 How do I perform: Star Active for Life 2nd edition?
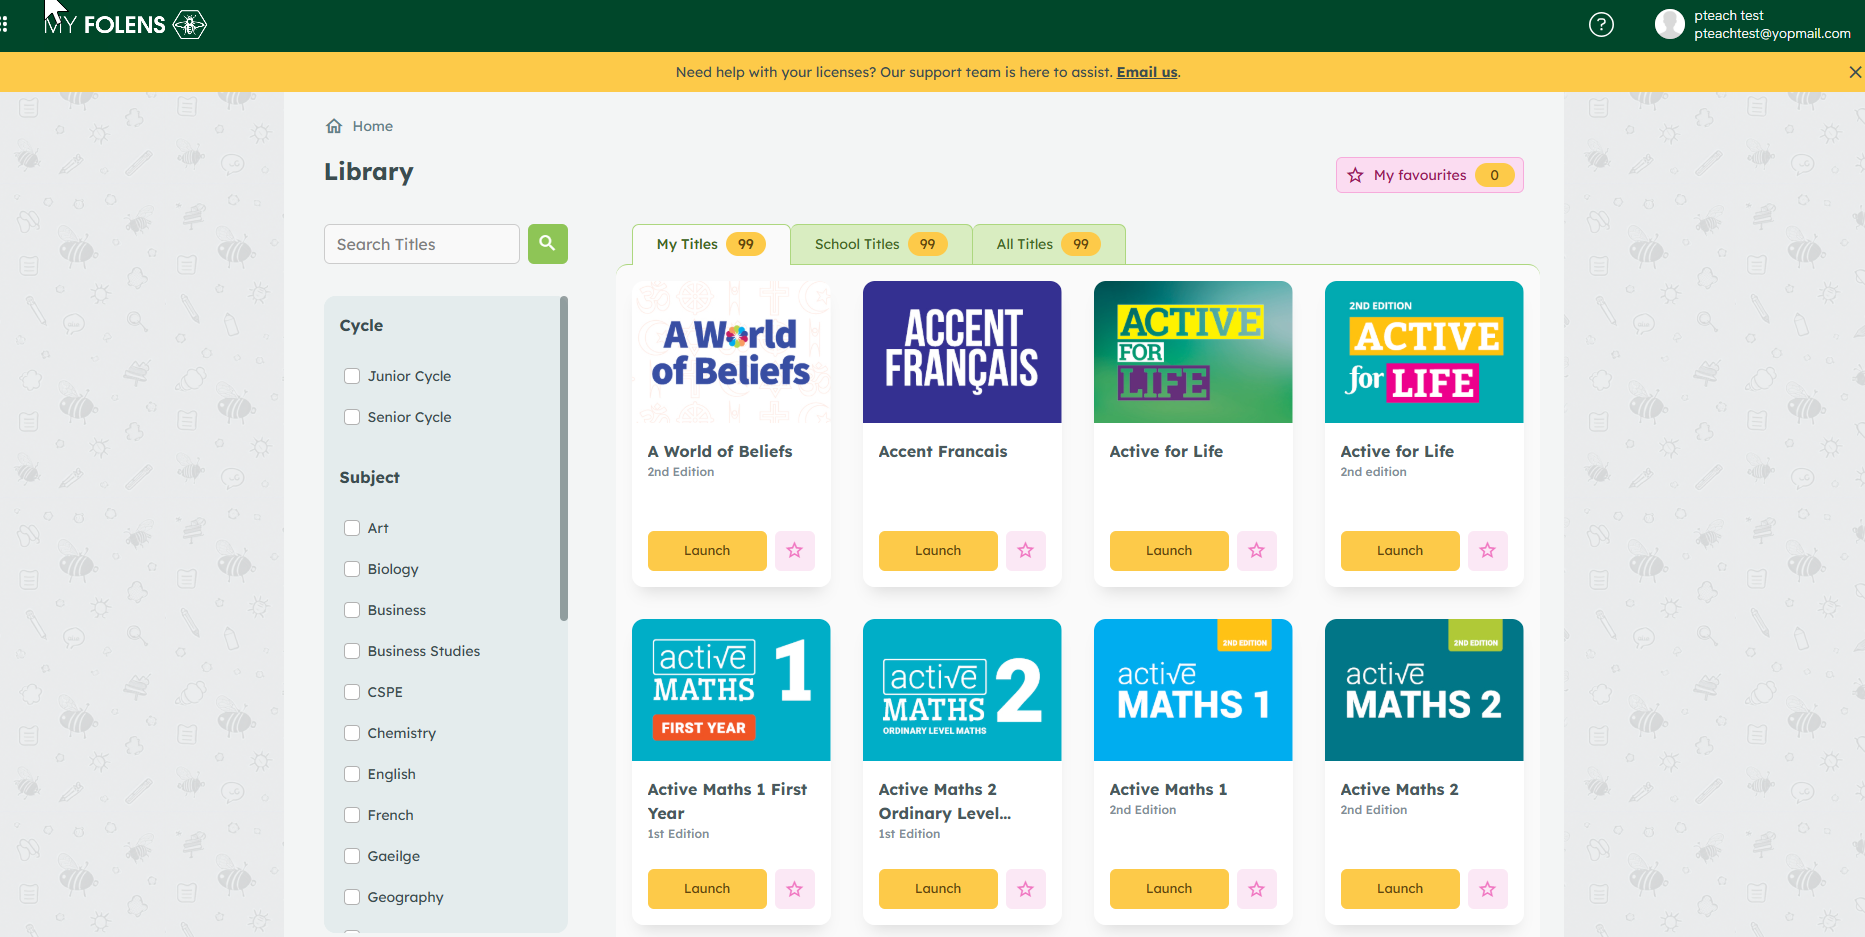(1488, 551)
